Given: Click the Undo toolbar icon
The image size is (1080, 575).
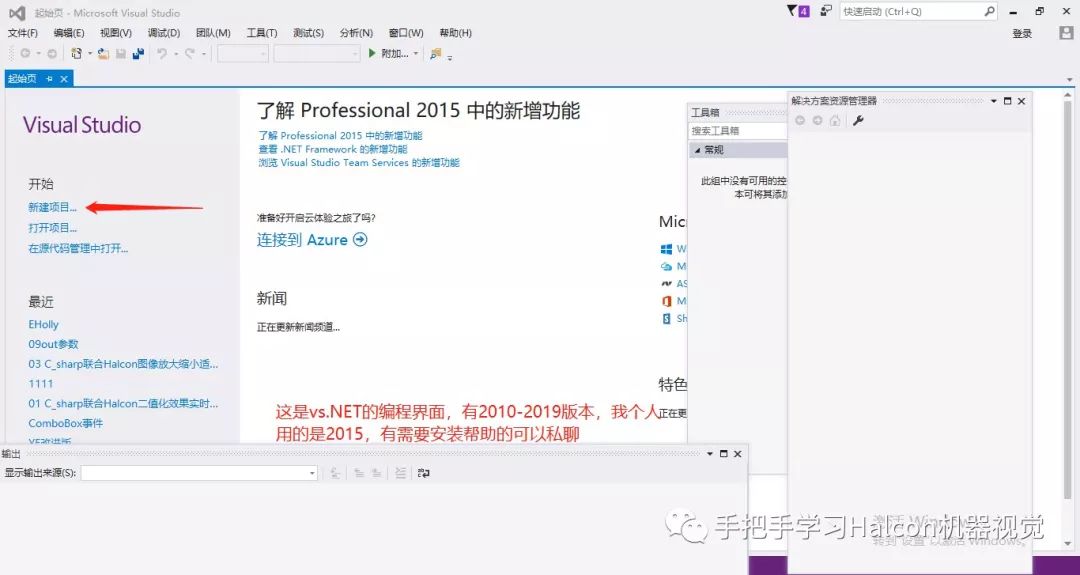Looking at the screenshot, I should 162,53.
